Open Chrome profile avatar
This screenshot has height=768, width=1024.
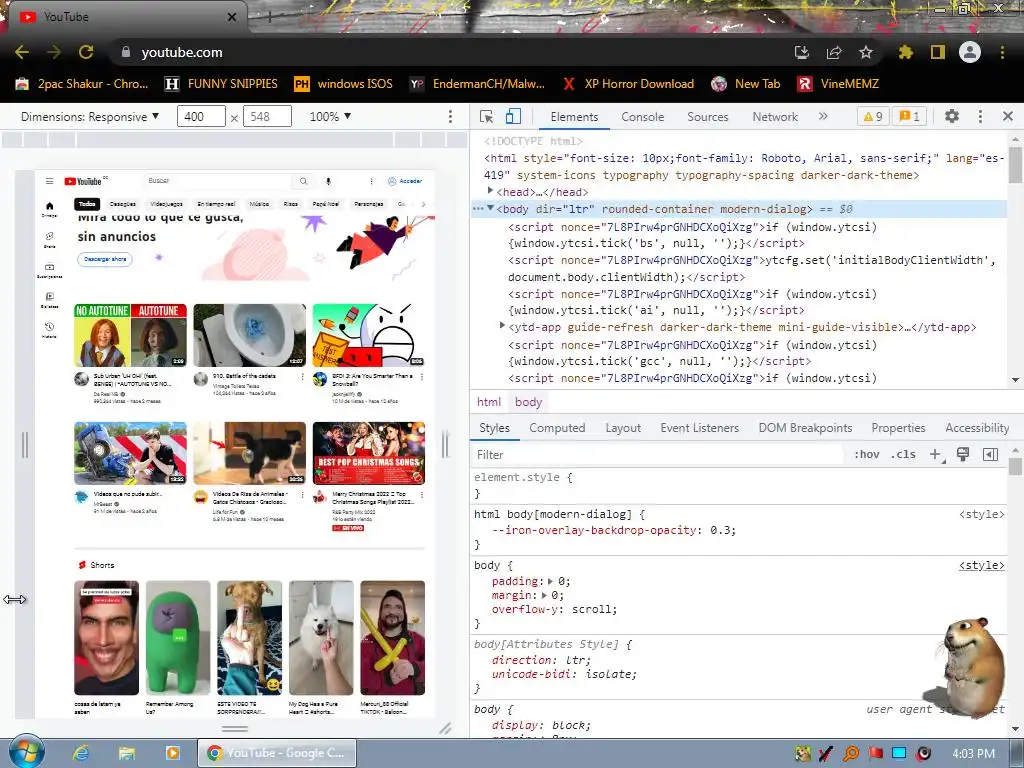pyautogui.click(x=970, y=52)
